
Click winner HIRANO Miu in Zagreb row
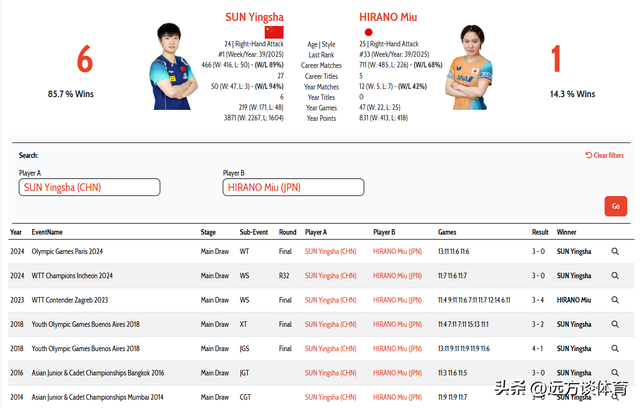point(574,300)
